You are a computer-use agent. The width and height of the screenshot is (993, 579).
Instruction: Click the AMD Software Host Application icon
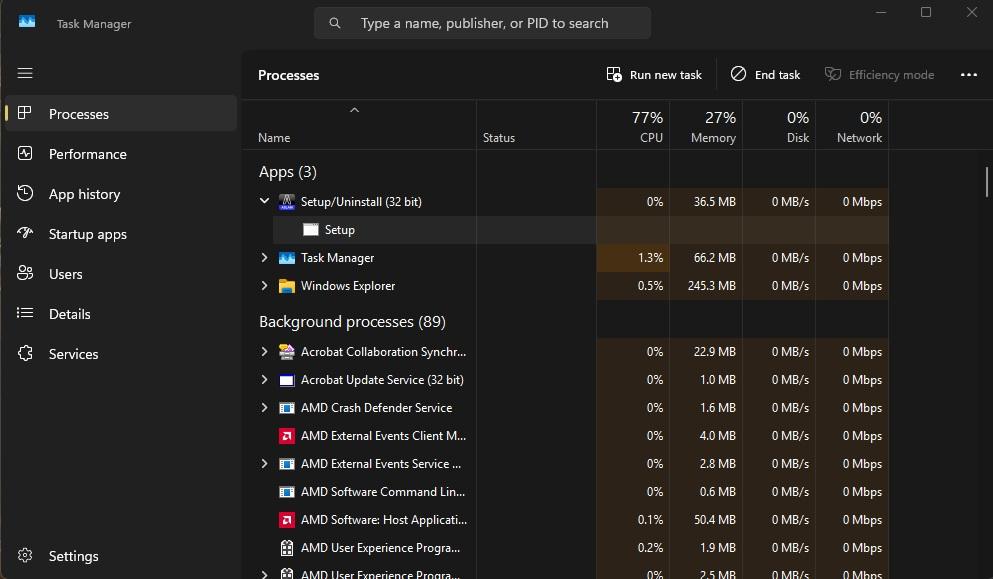[287, 520]
